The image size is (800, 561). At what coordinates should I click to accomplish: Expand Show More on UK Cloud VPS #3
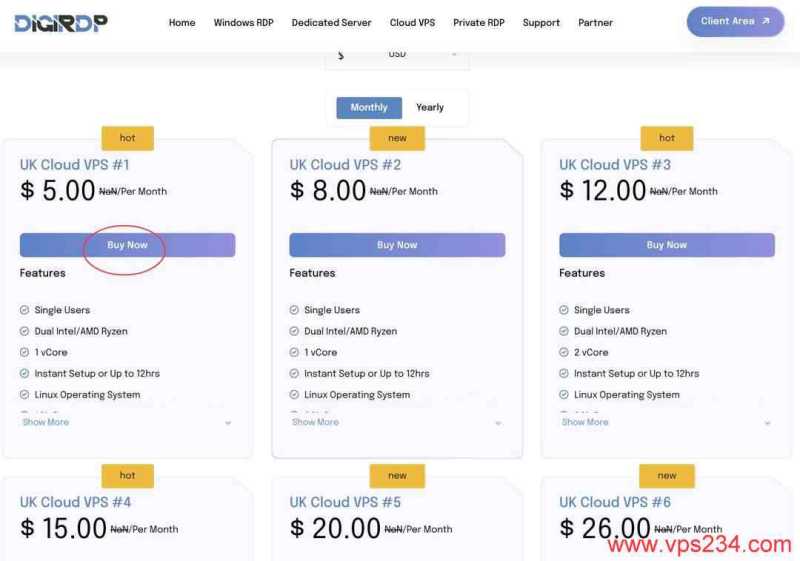point(586,422)
